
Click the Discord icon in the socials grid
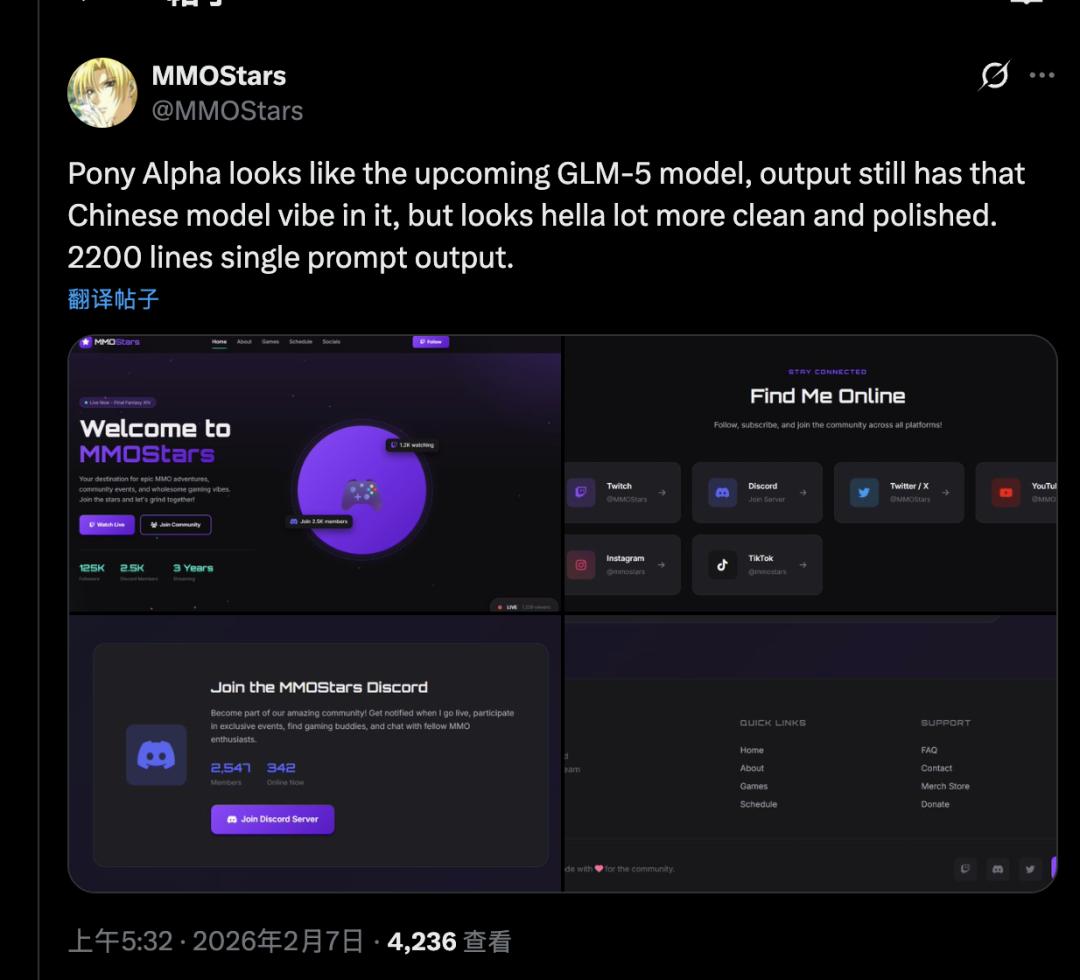pos(722,492)
